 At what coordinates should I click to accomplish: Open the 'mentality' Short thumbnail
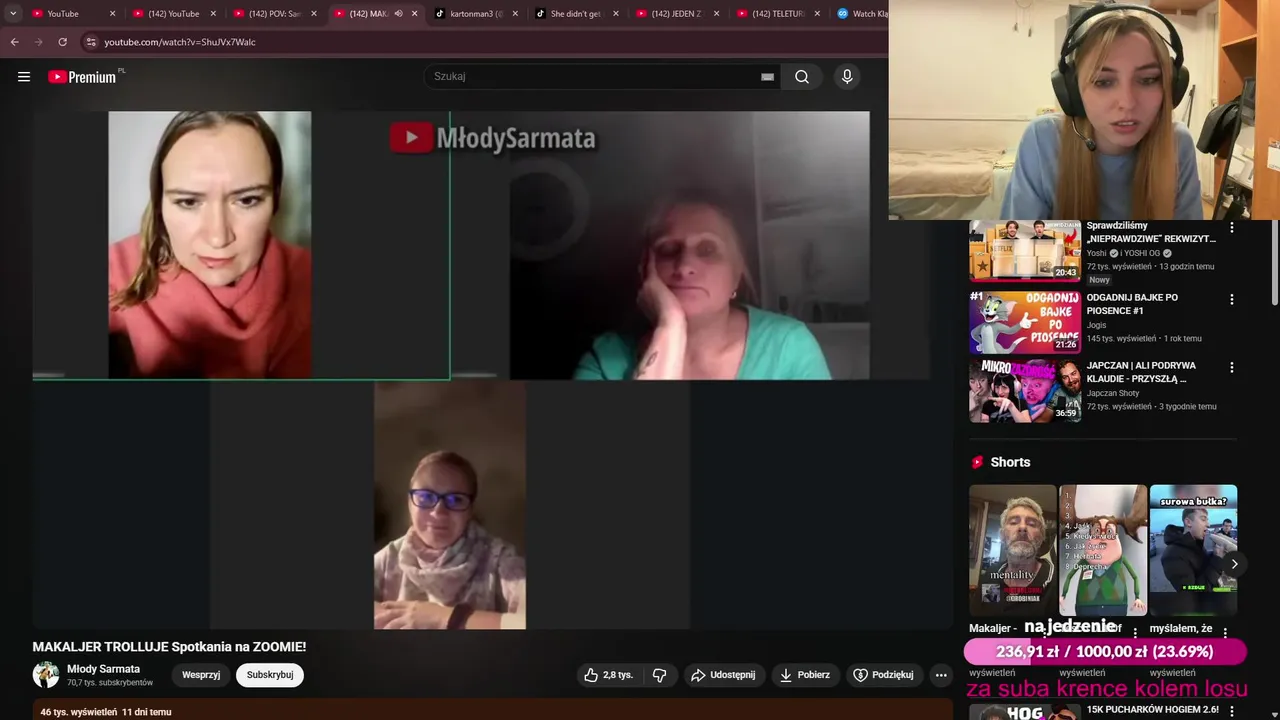(x=1013, y=550)
